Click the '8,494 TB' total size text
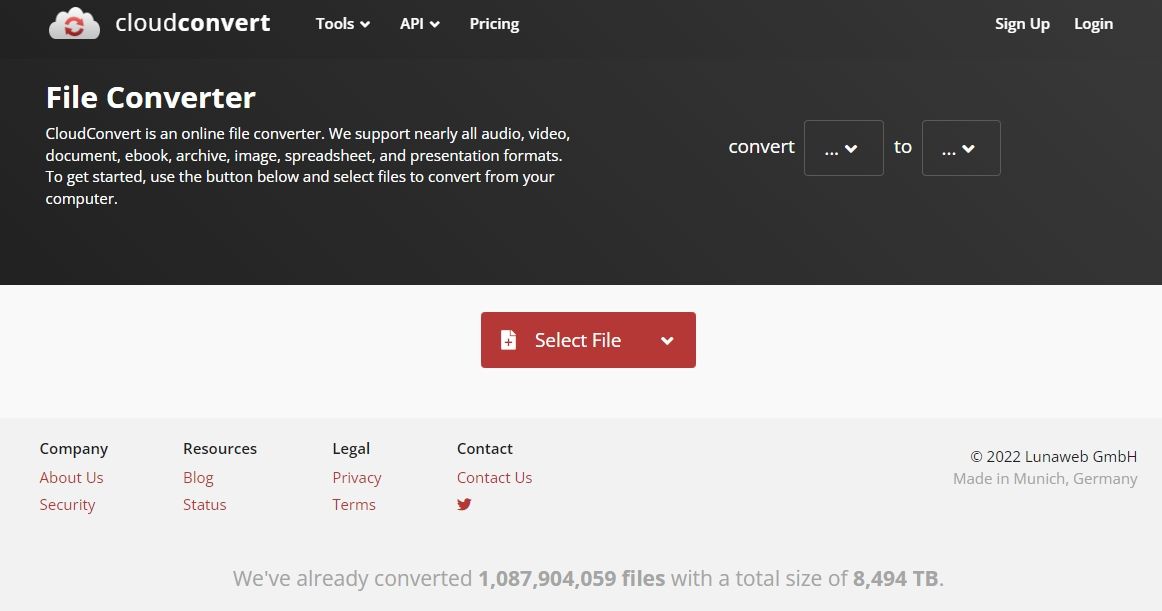Image resolution: width=1162 pixels, height=611 pixels. tap(895, 578)
